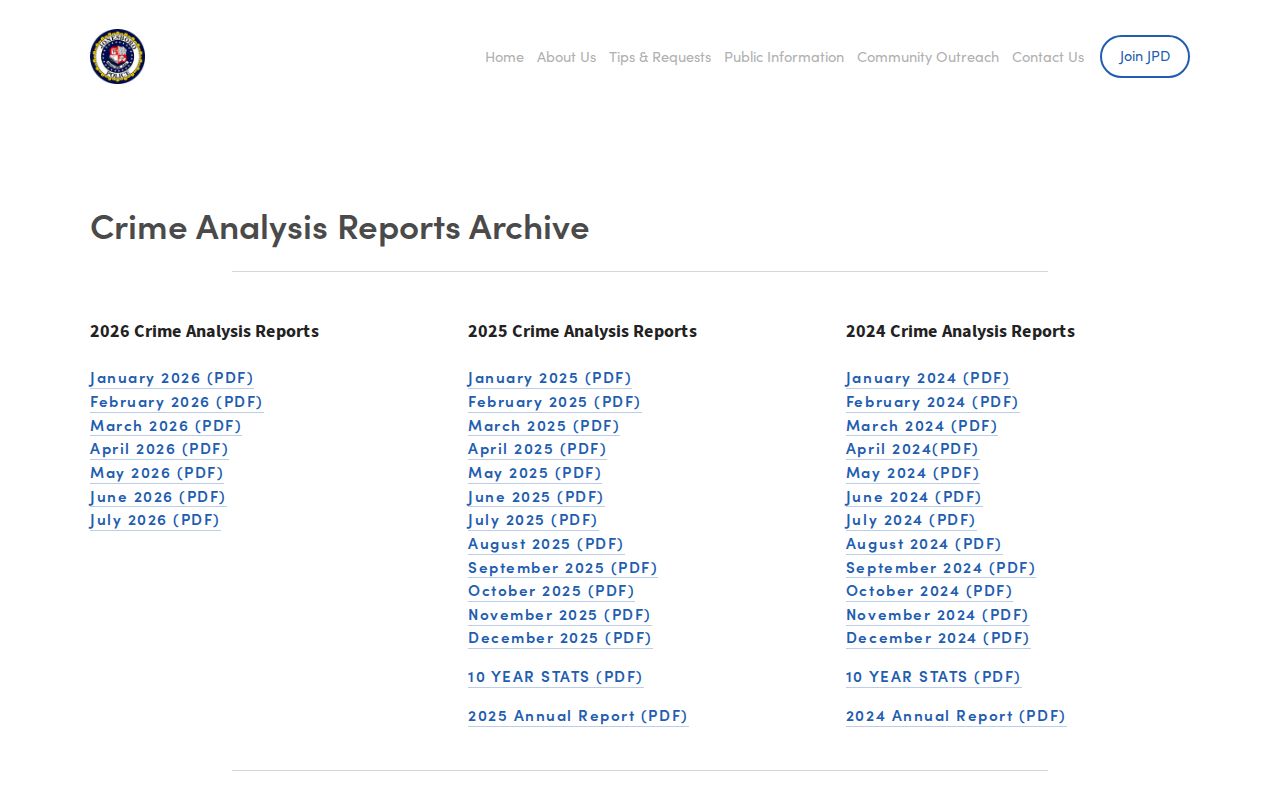Open the About Us menu
Screen dimensions: 1280x800
(566, 57)
